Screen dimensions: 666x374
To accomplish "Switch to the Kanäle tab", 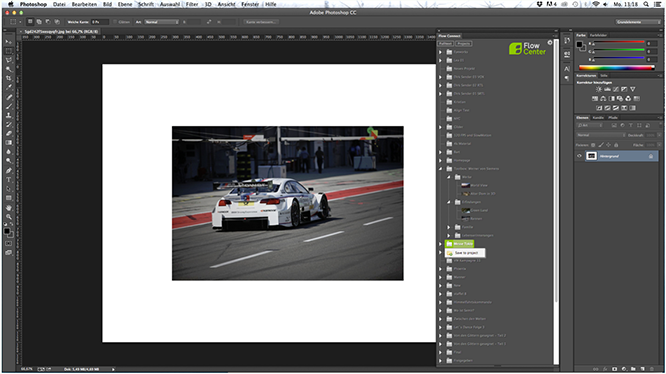I will pyautogui.click(x=598, y=118).
